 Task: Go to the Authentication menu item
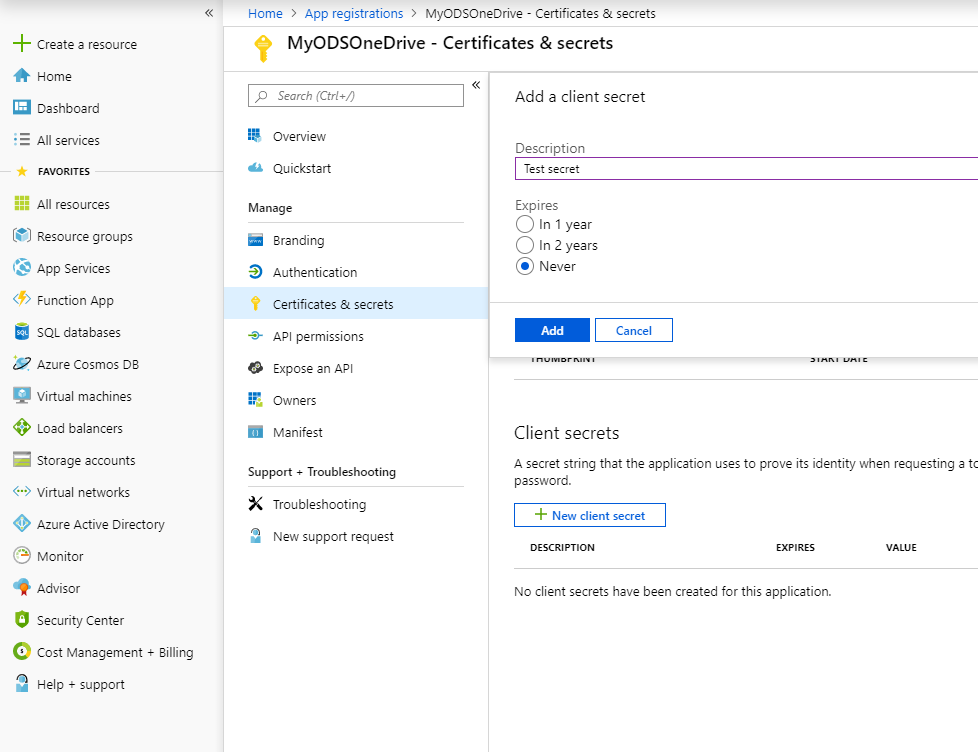314,272
